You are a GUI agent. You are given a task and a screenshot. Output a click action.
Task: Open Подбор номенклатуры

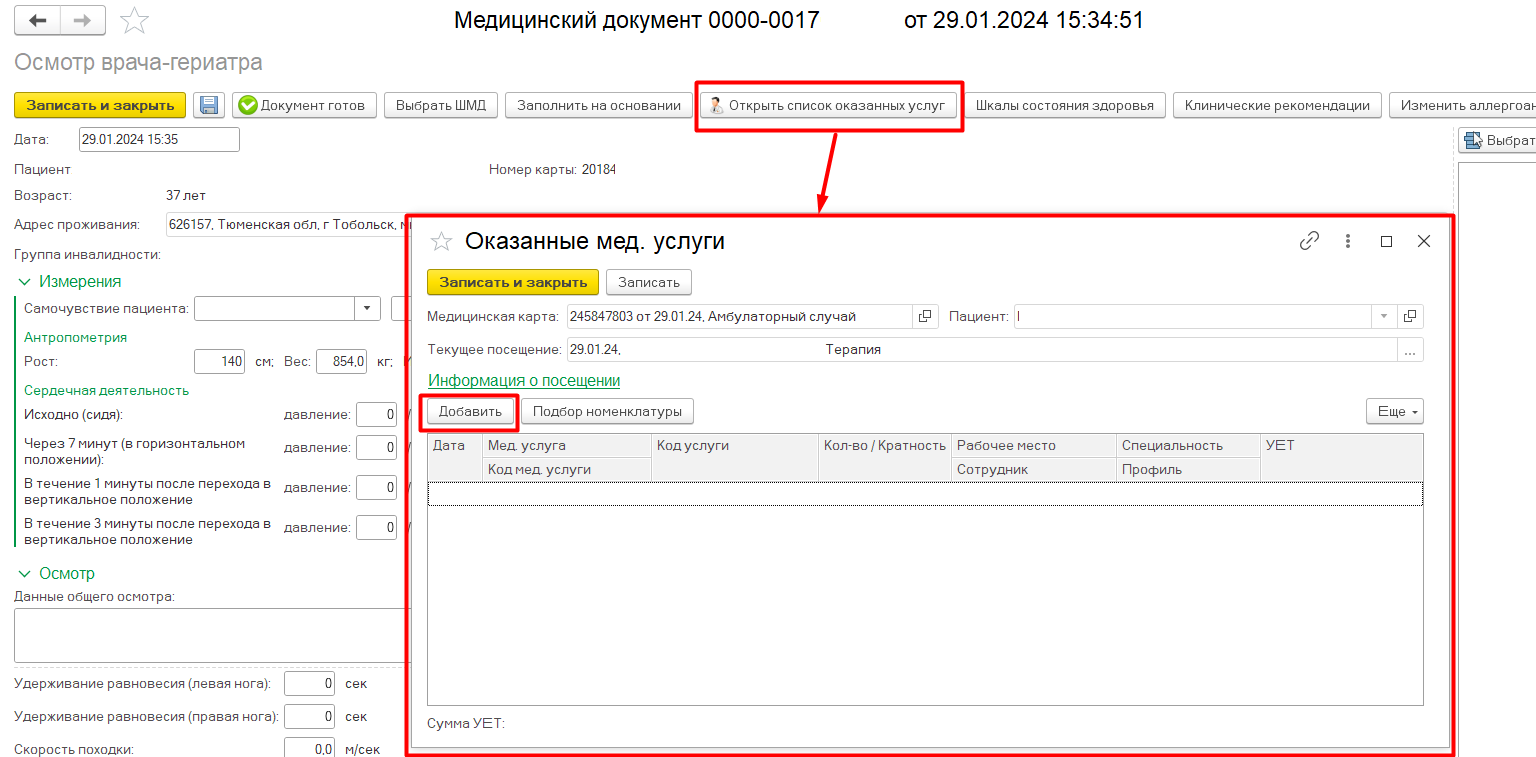pyautogui.click(x=607, y=411)
